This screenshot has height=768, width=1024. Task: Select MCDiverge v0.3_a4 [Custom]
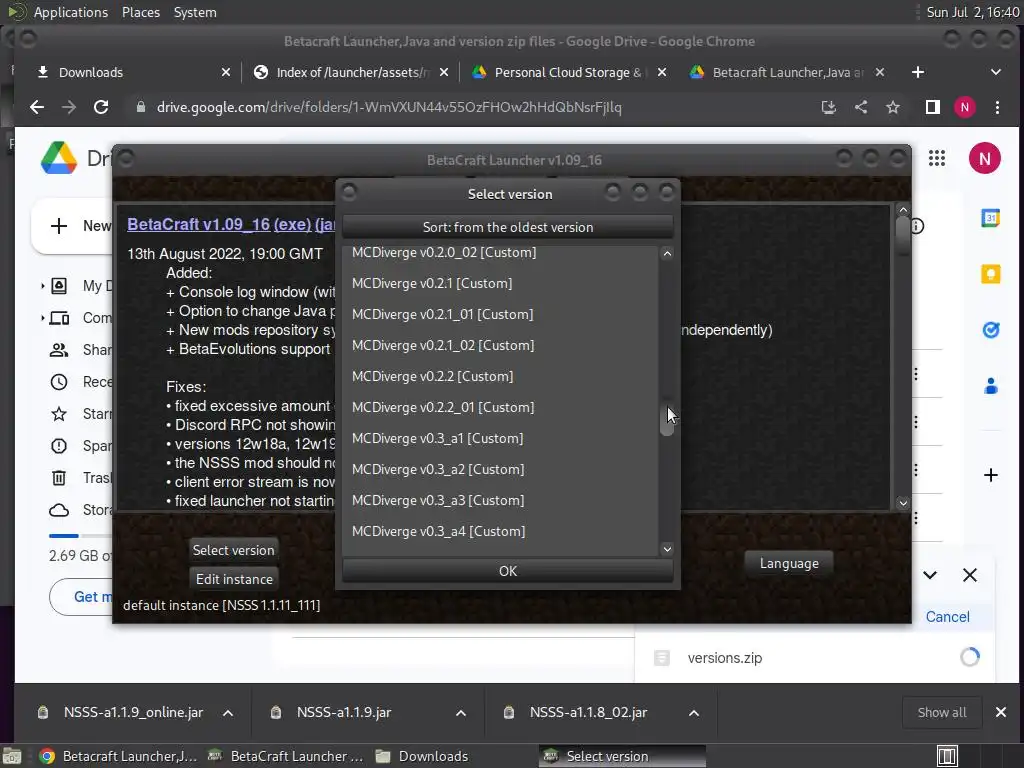click(x=501, y=532)
